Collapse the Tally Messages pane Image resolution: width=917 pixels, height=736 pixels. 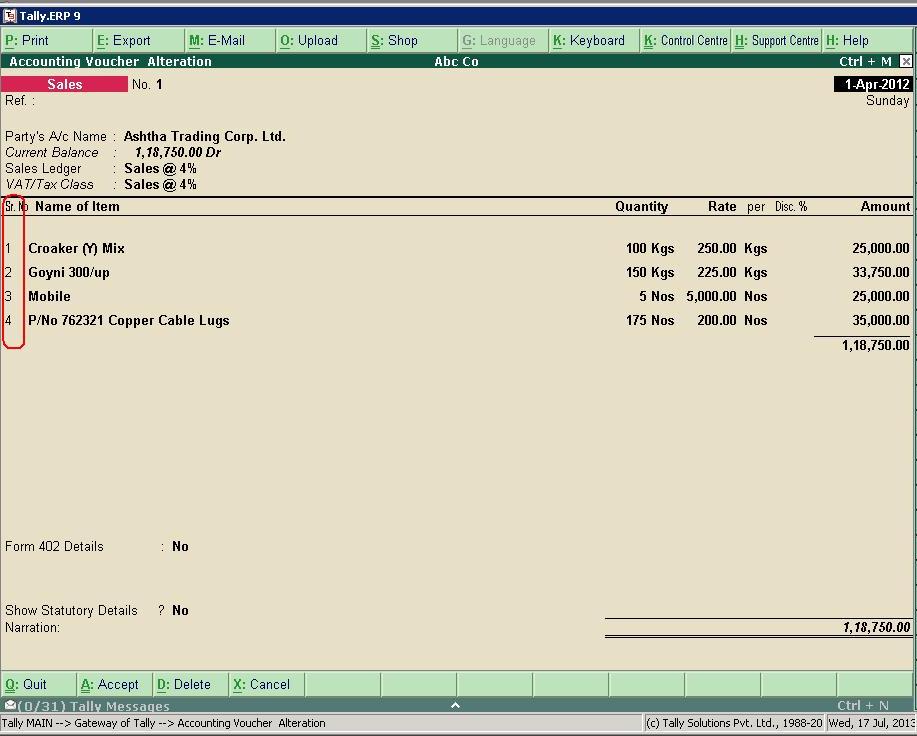point(455,705)
